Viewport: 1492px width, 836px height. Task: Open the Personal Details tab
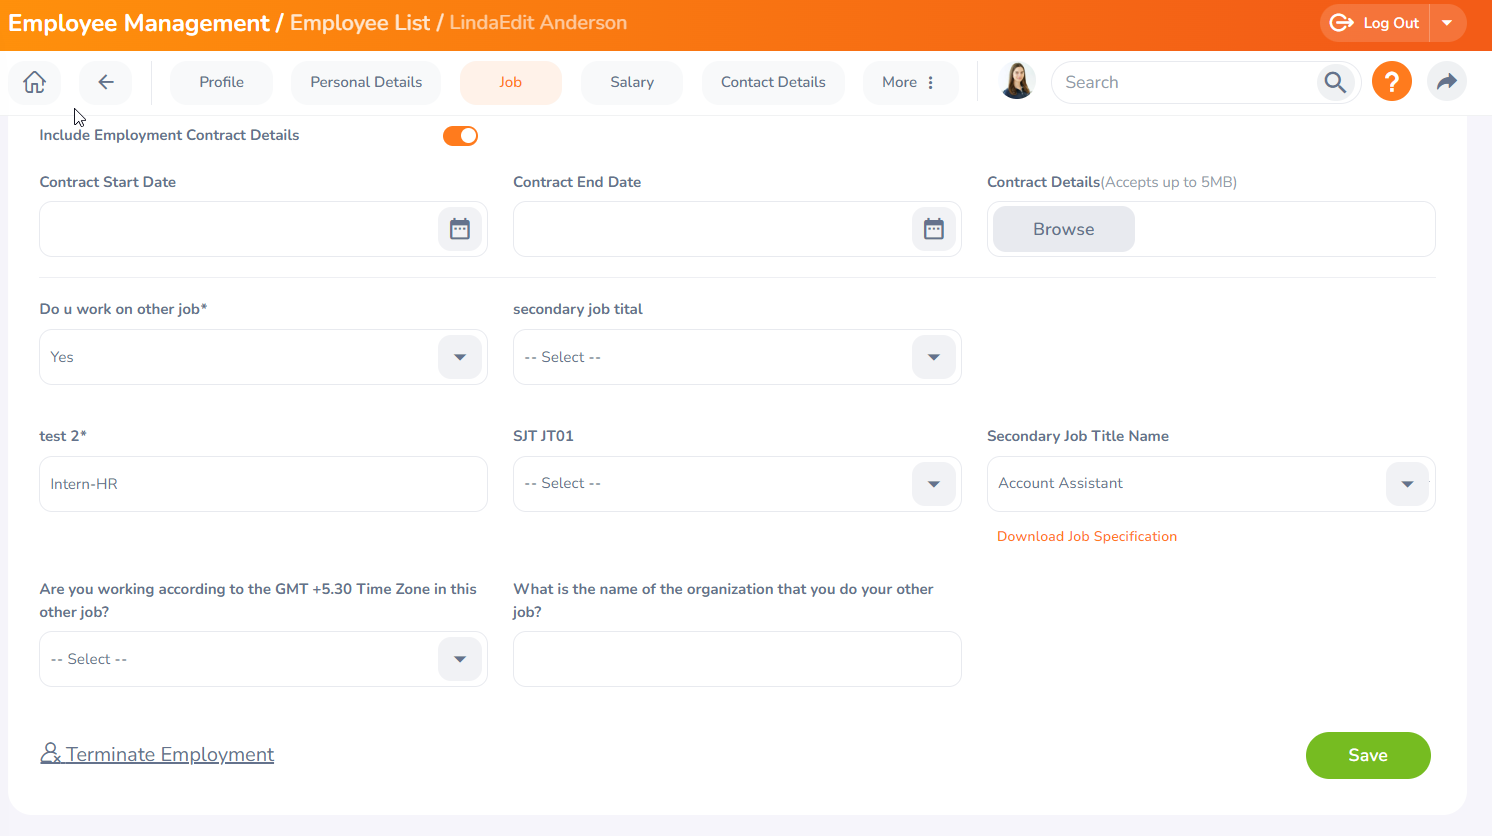[x=365, y=82]
